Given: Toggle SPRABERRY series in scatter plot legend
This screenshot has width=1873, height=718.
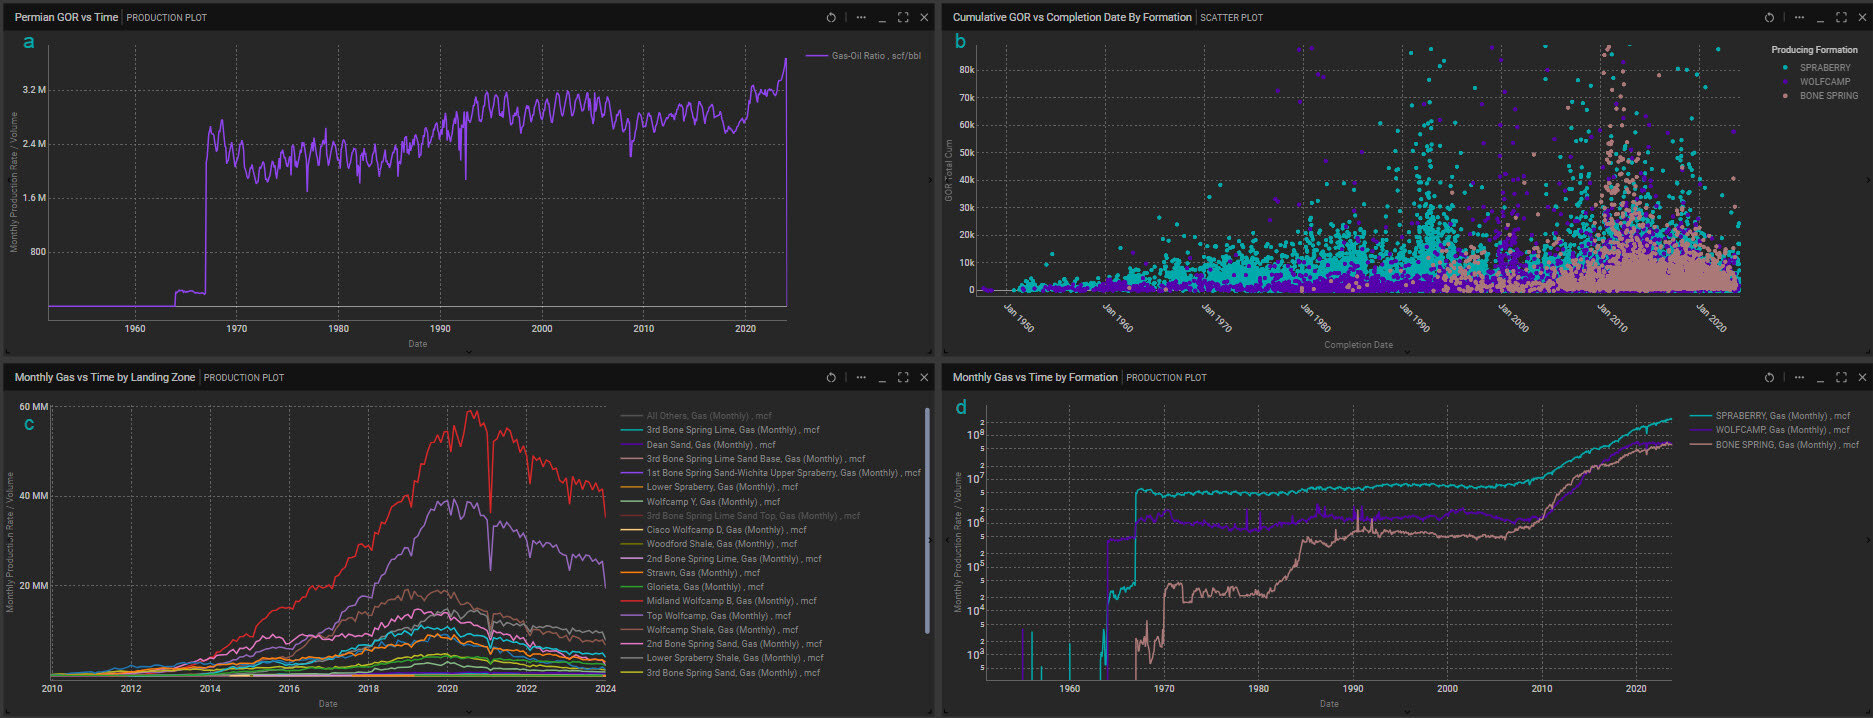Looking at the screenshot, I should pos(1824,68).
